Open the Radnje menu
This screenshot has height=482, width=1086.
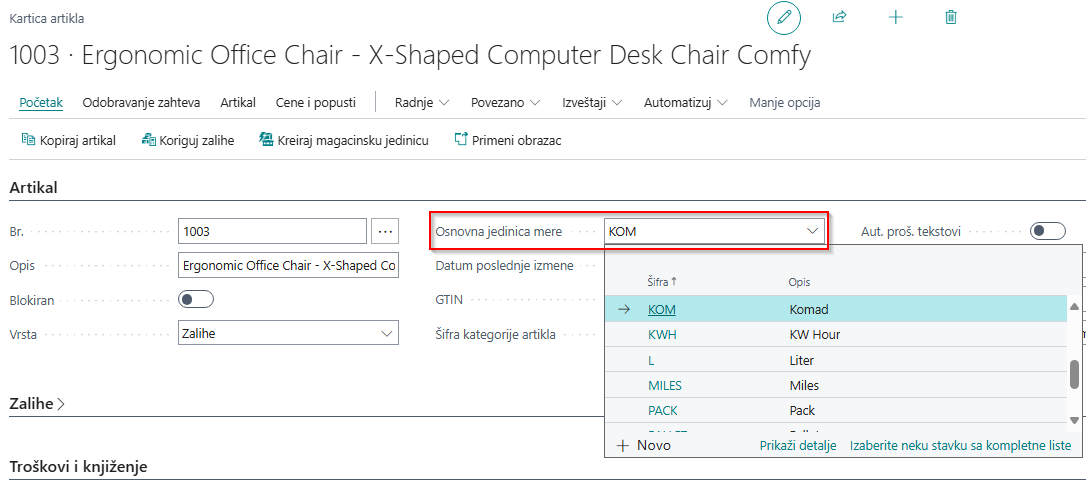(x=421, y=103)
